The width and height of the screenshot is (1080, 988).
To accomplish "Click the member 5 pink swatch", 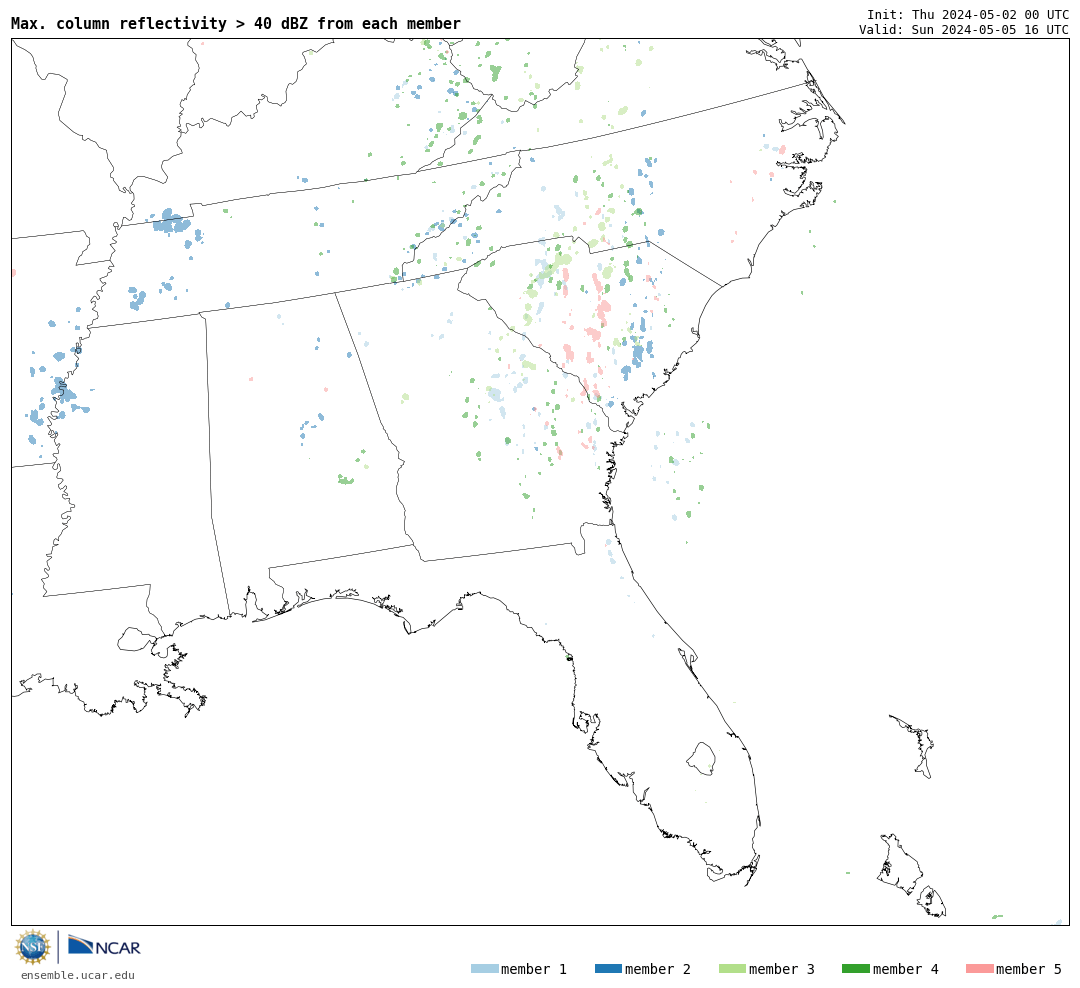I will pos(979,969).
